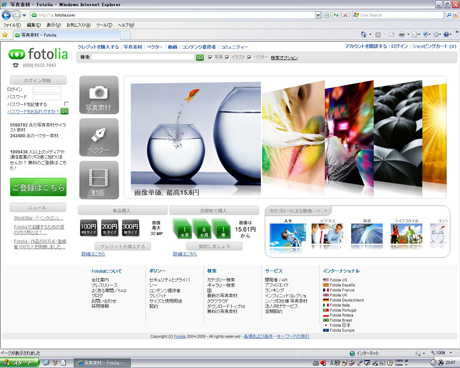460x368 pixels.
Task: Open the Home button dropdown arrow
Action: tap(370, 34)
